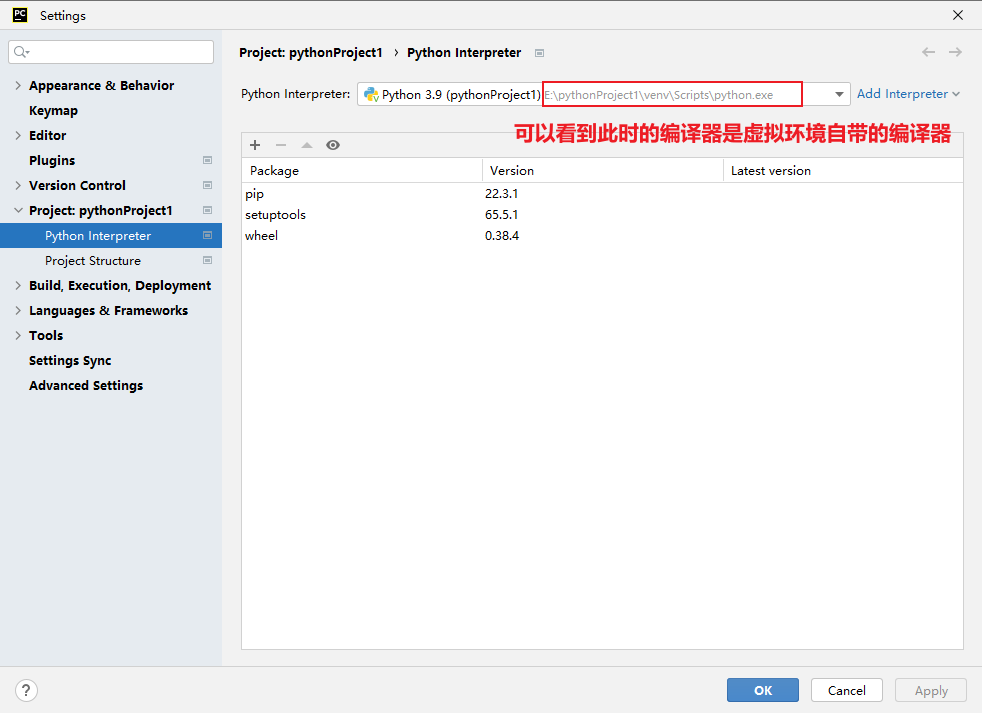Click the project-level icon beside Plugins
The width and height of the screenshot is (982, 713).
point(207,160)
